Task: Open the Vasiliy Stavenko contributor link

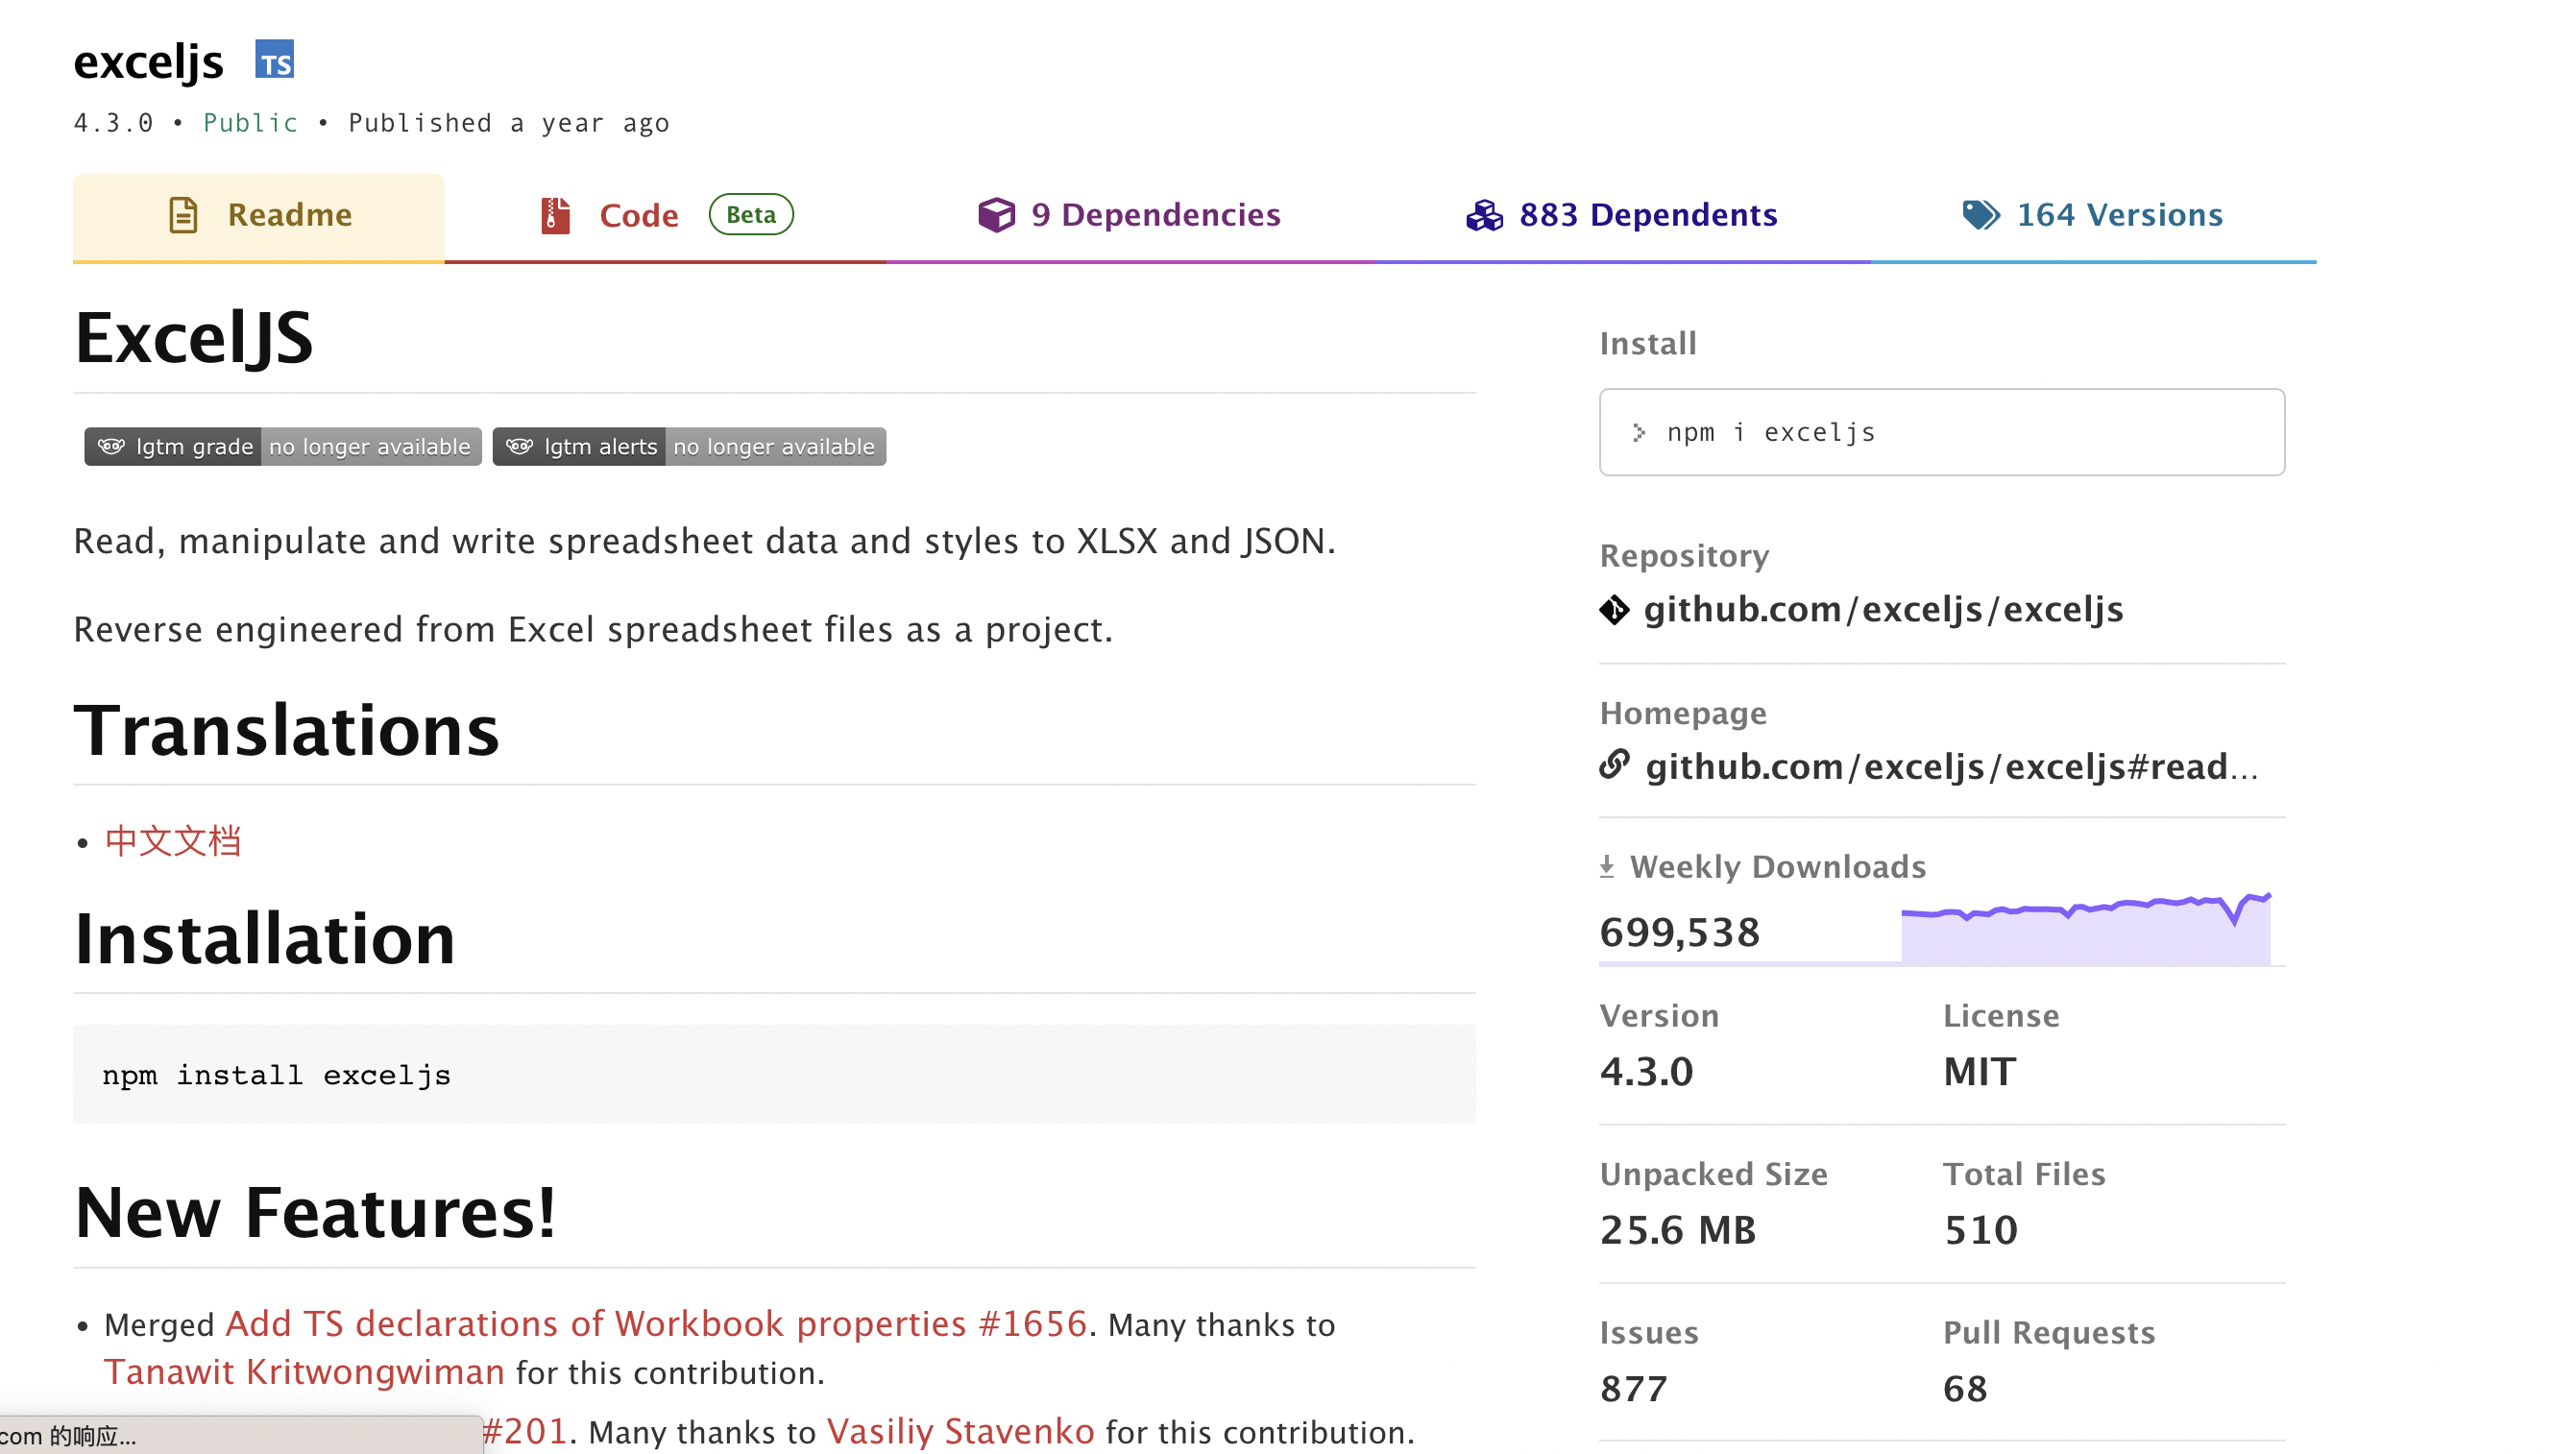Action: 960,1432
